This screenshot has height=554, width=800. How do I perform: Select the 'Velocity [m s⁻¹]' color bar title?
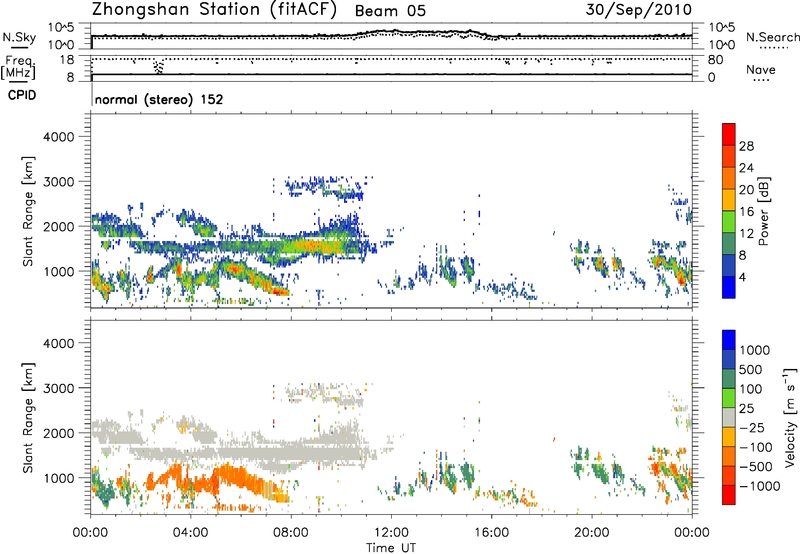790,417
